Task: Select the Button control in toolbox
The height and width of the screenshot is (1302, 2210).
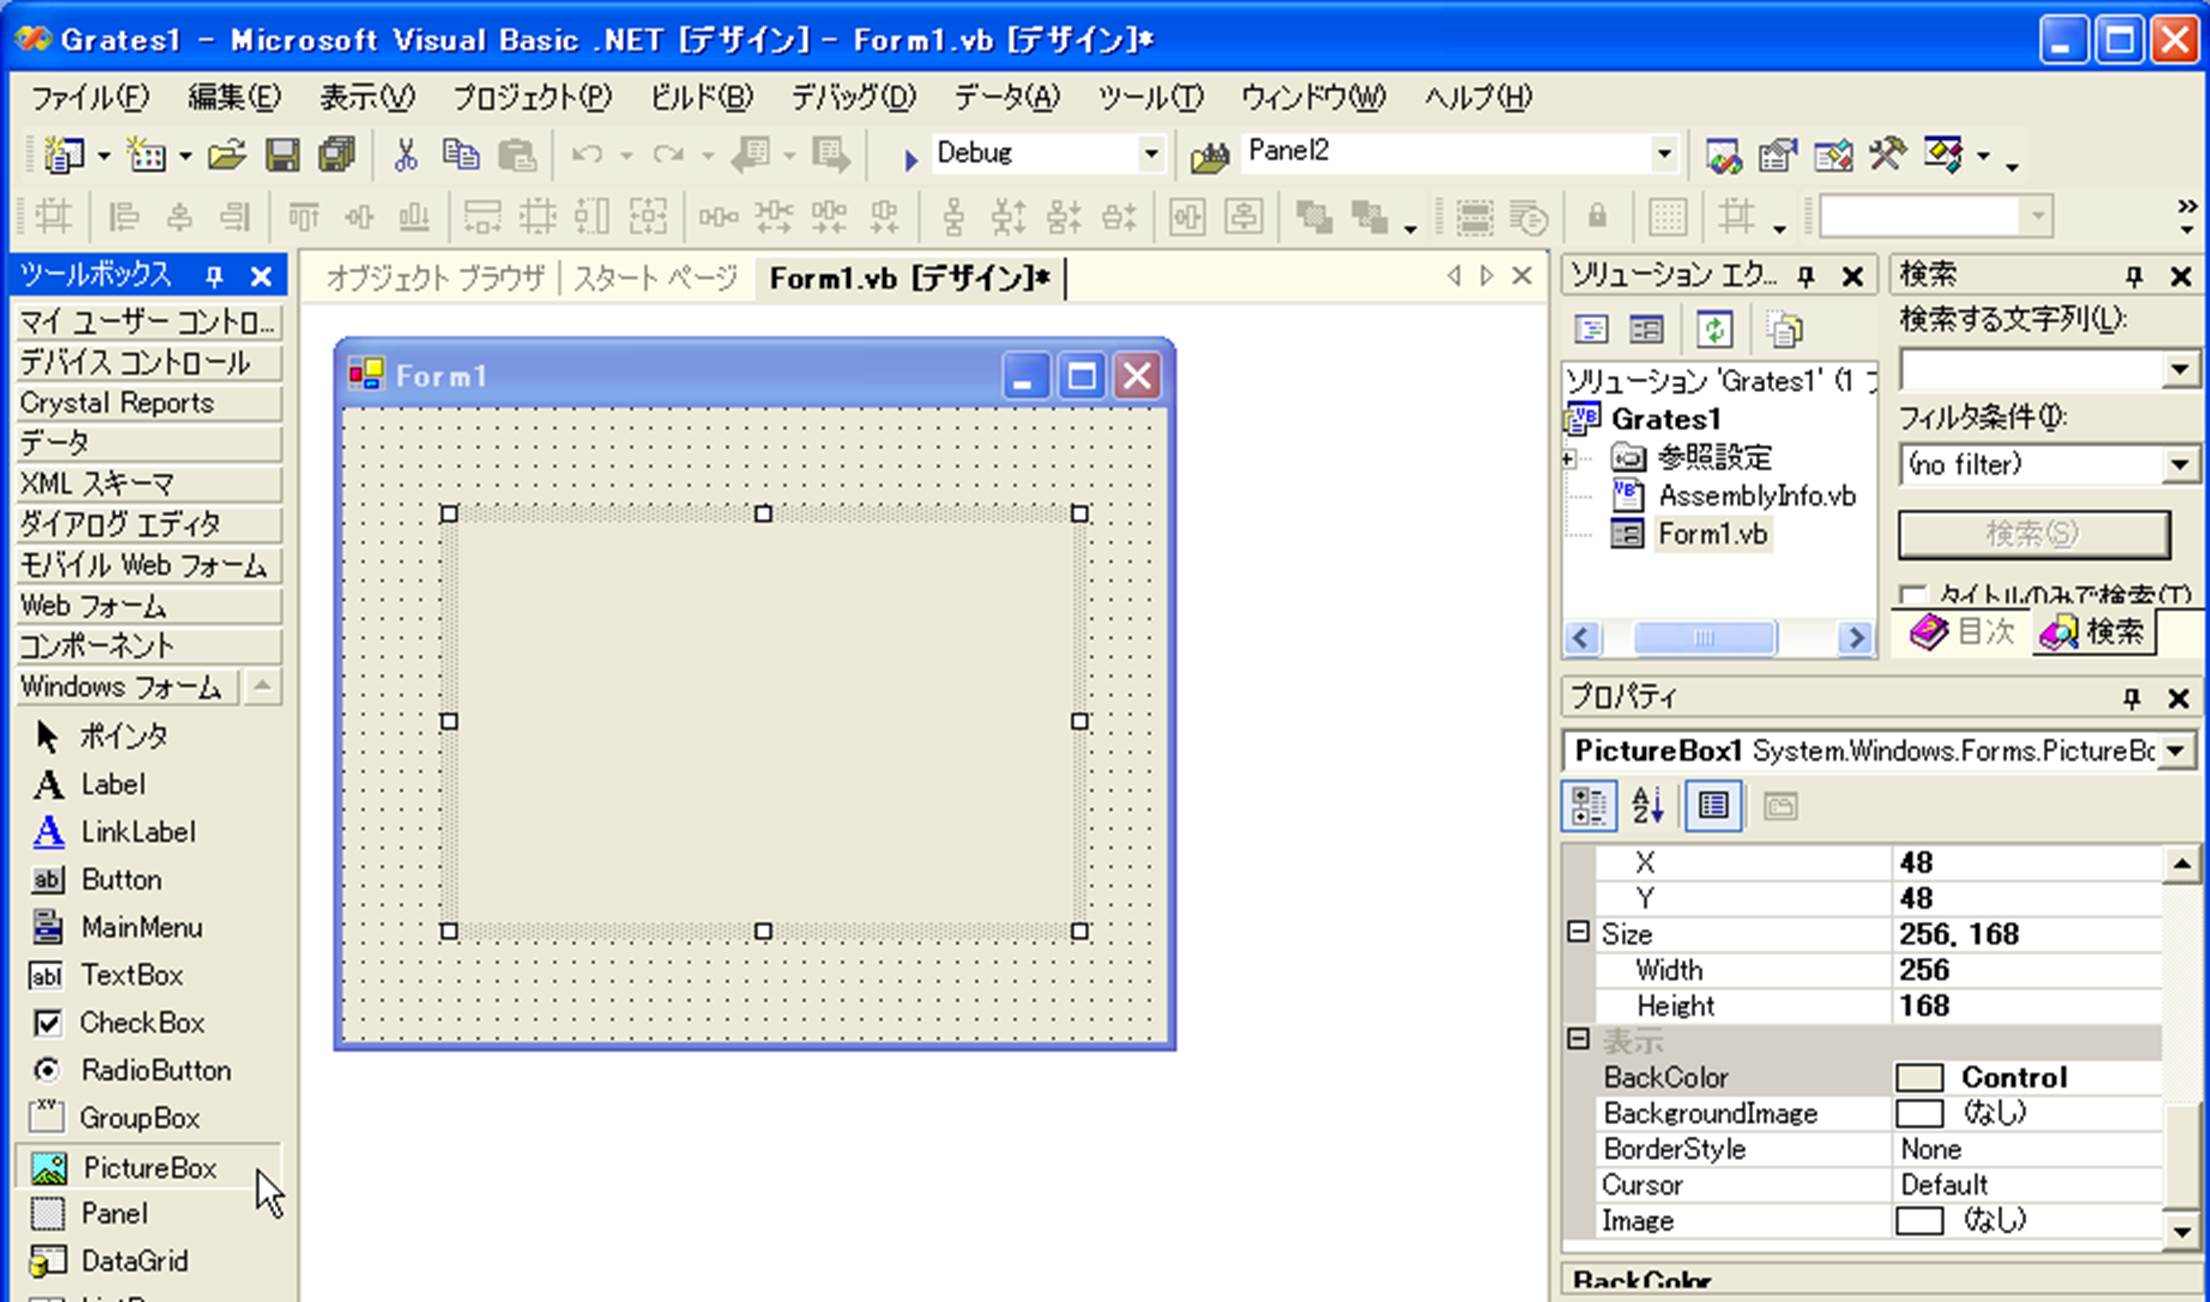Action: (x=120, y=879)
